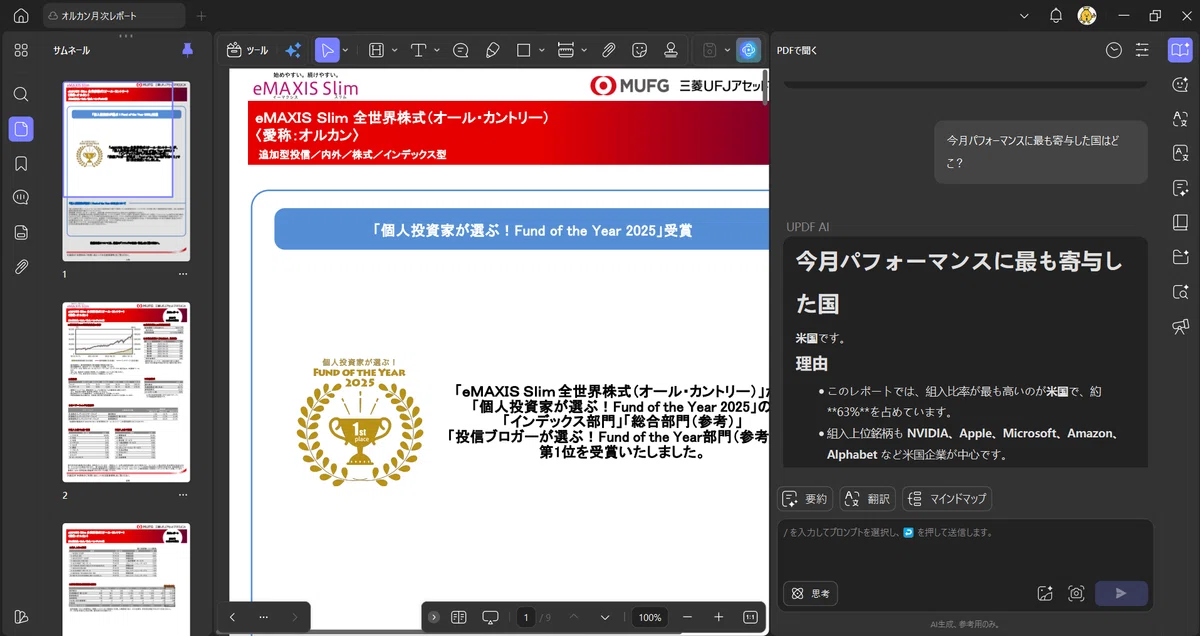The image size is (1200, 636).
Task: Send the AI prompt
Action: coord(1121,593)
